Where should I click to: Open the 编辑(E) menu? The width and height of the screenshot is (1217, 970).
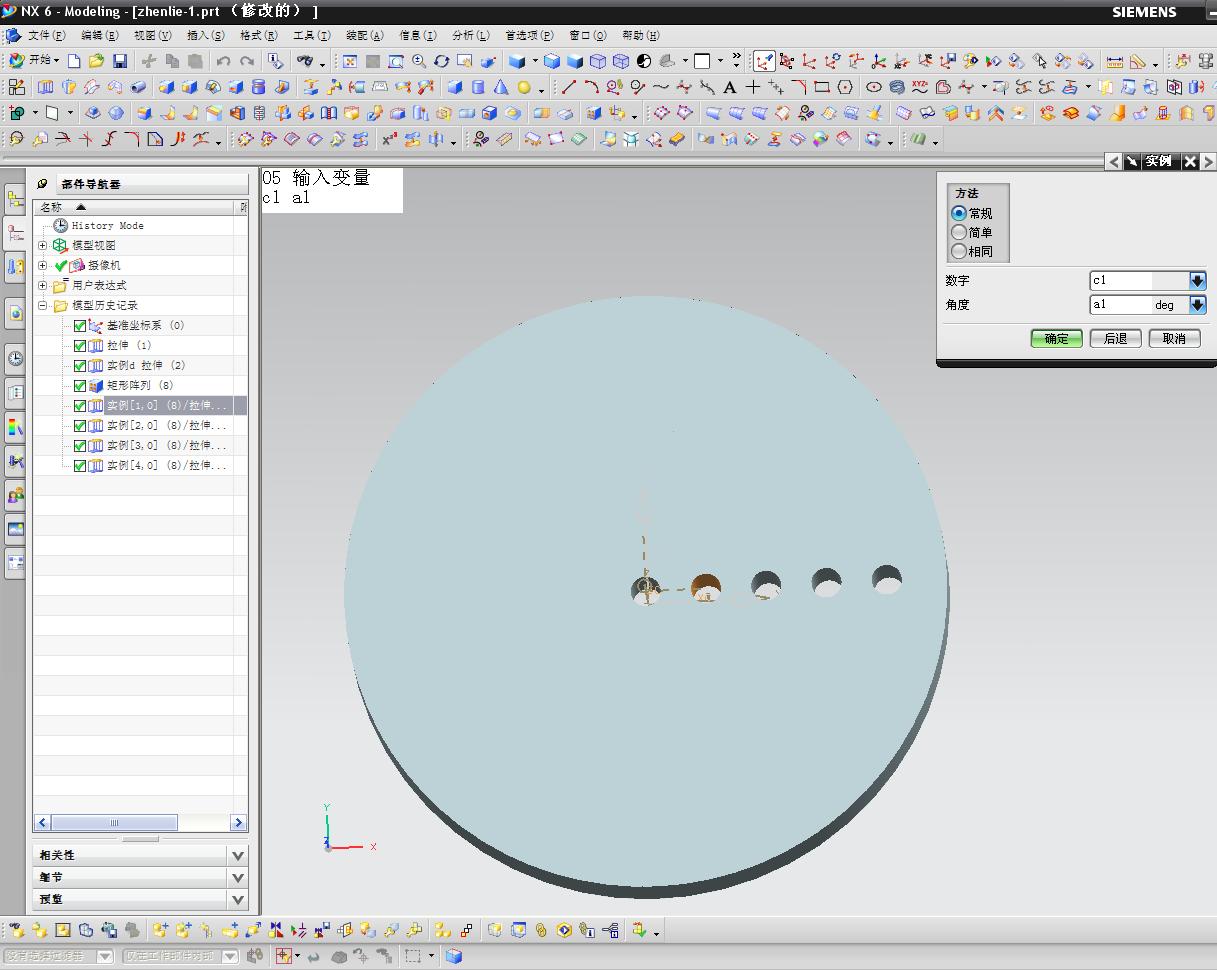click(99, 35)
